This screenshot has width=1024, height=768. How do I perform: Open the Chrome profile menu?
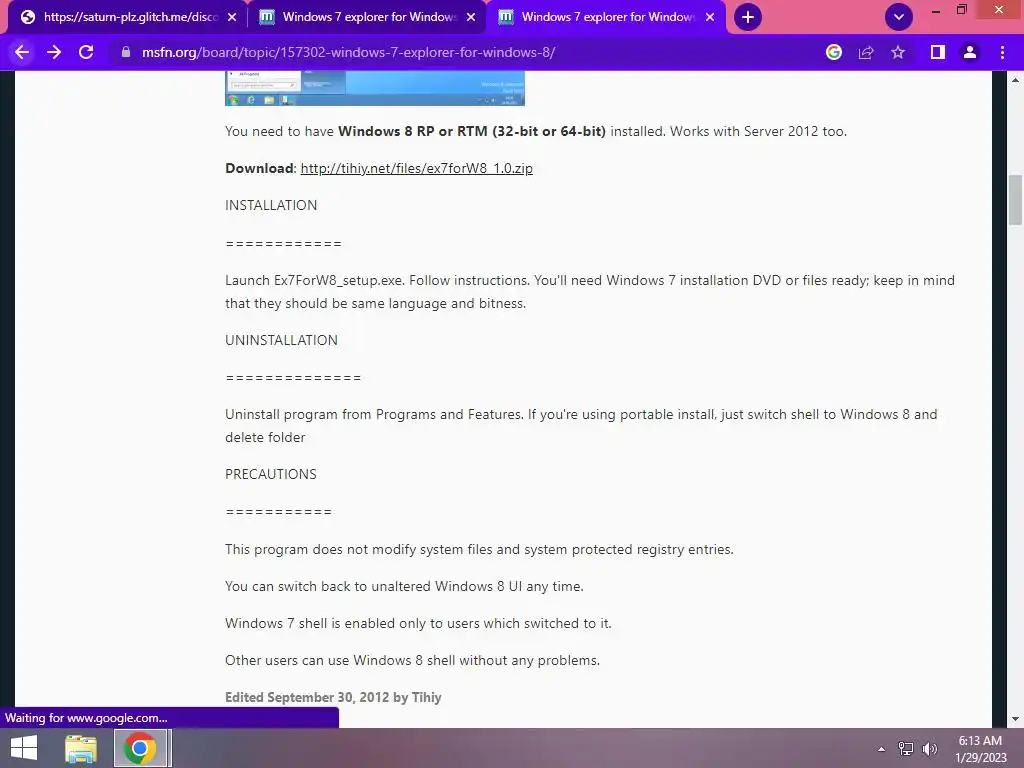pos(970,52)
